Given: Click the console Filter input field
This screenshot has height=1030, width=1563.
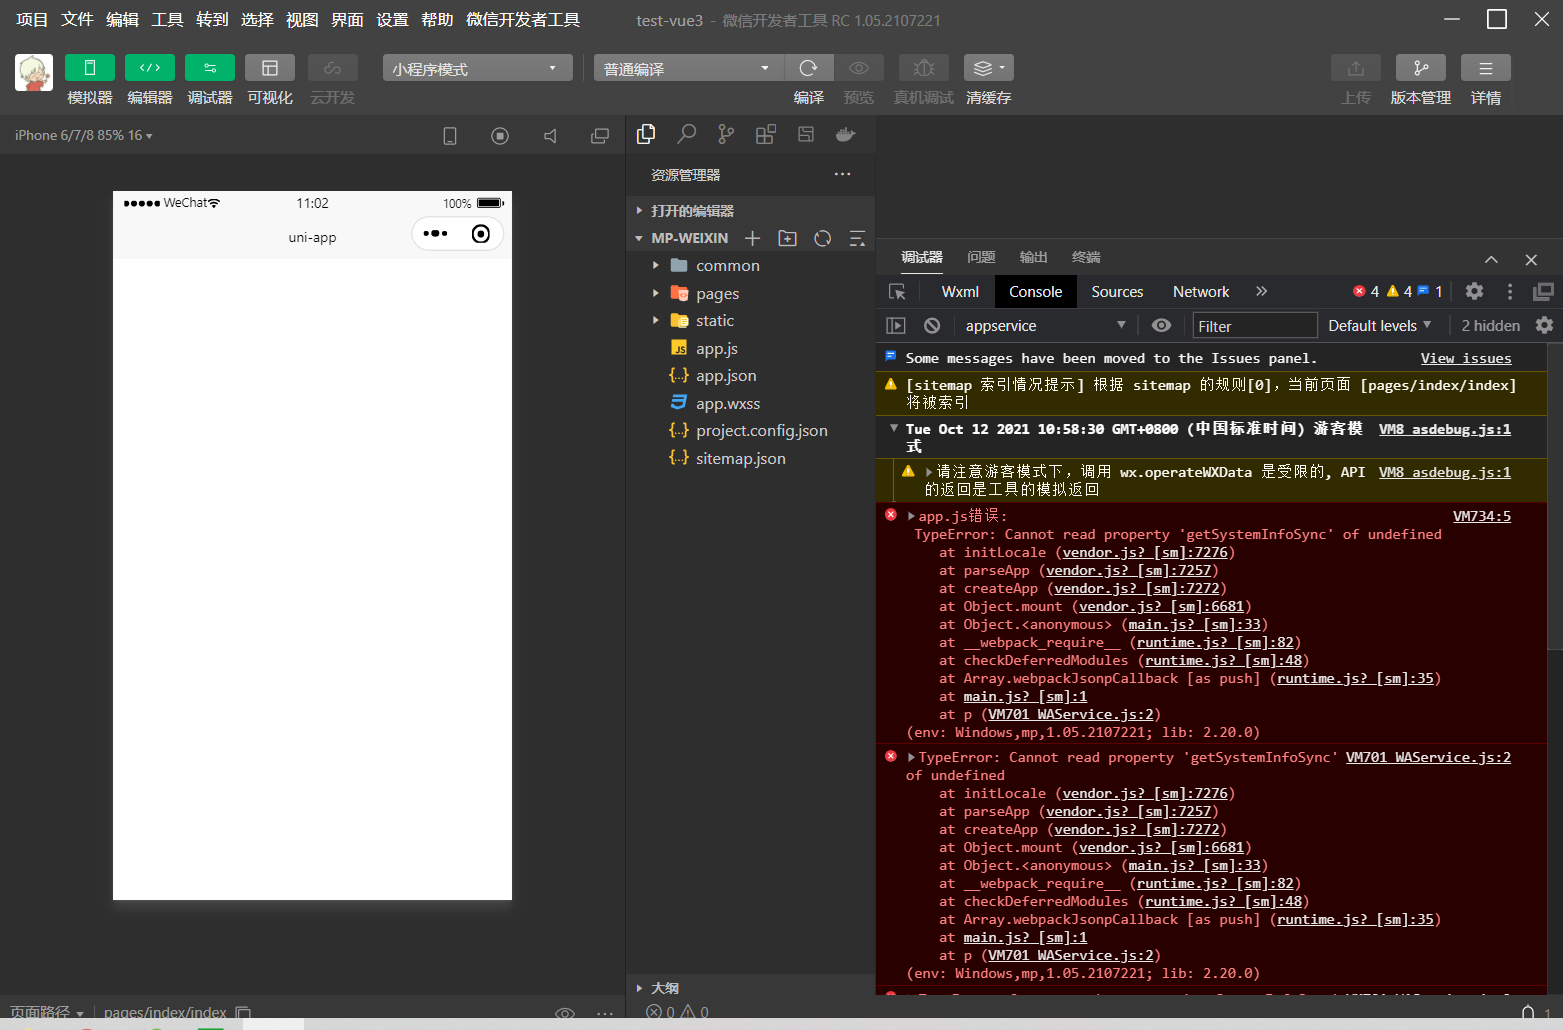Looking at the screenshot, I should point(1255,326).
